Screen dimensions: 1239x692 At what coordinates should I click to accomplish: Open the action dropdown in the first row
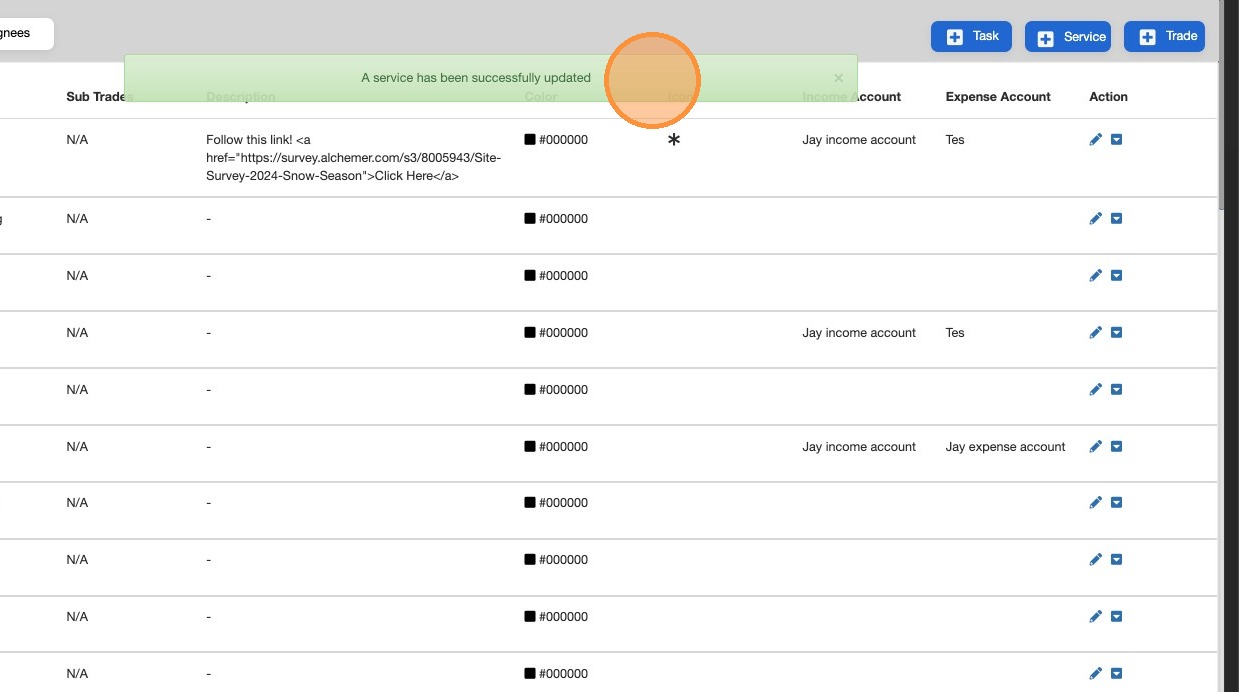coord(1117,140)
